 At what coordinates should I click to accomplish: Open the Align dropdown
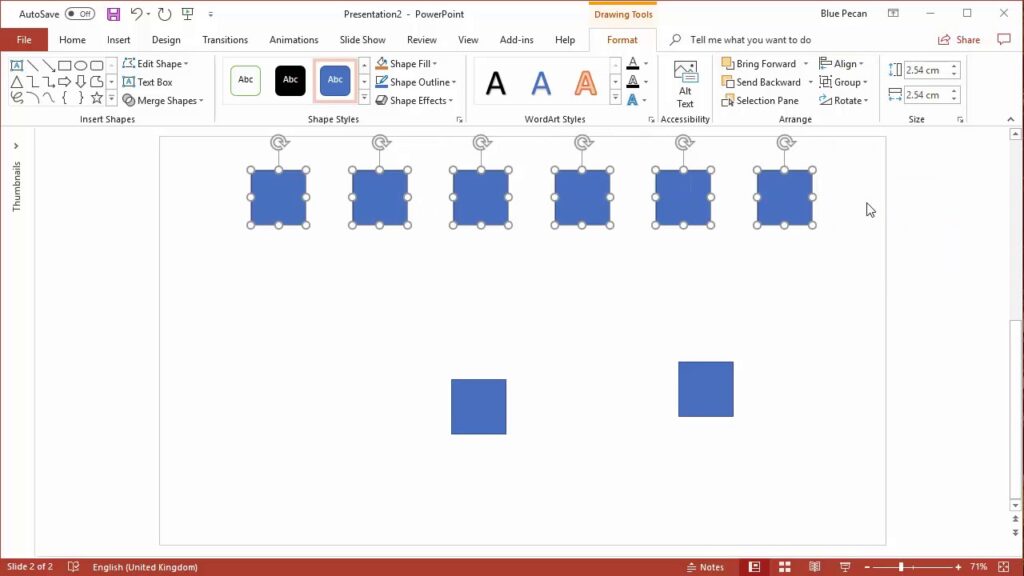pos(843,63)
